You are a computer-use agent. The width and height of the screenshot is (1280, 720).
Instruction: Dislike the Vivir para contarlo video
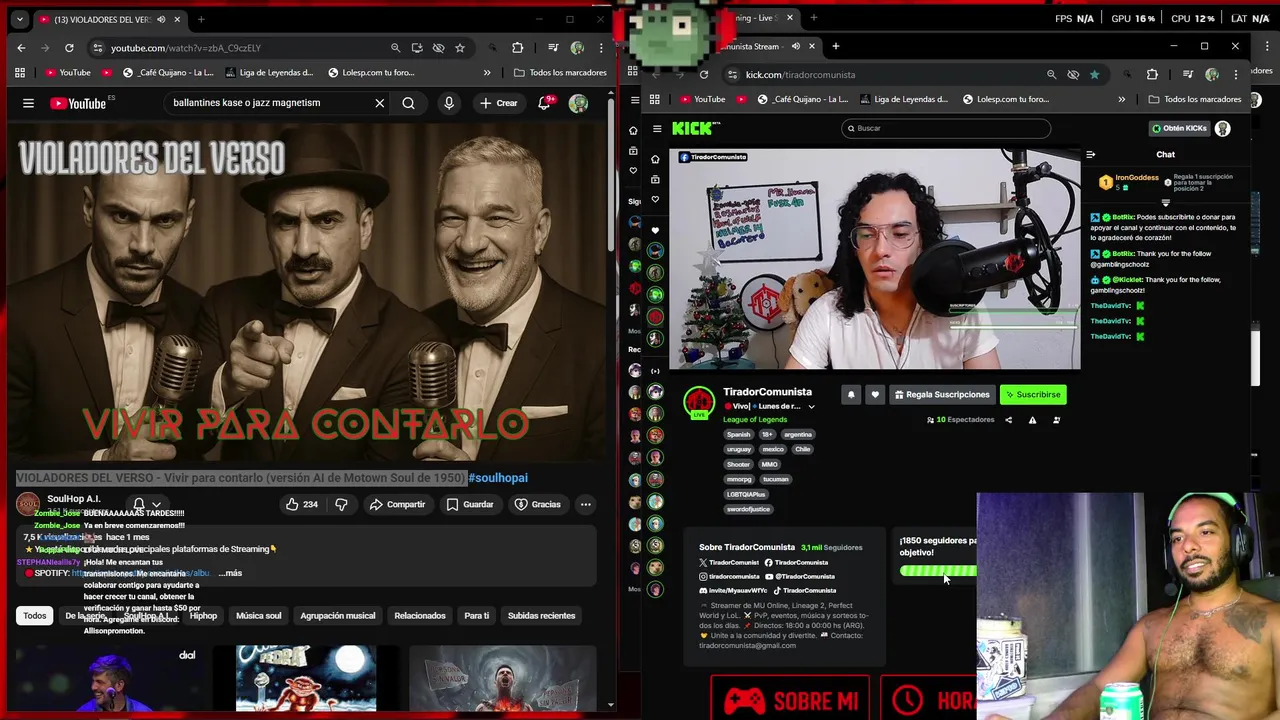(x=341, y=504)
